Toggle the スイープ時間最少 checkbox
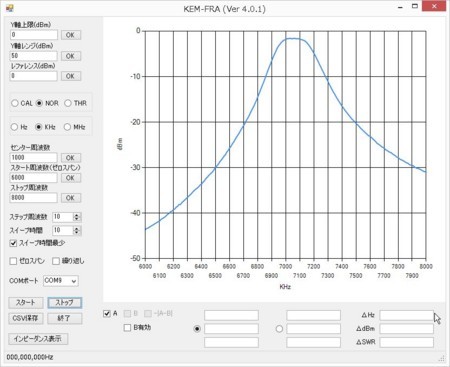The height and width of the screenshot is (367, 450). (x=13, y=243)
